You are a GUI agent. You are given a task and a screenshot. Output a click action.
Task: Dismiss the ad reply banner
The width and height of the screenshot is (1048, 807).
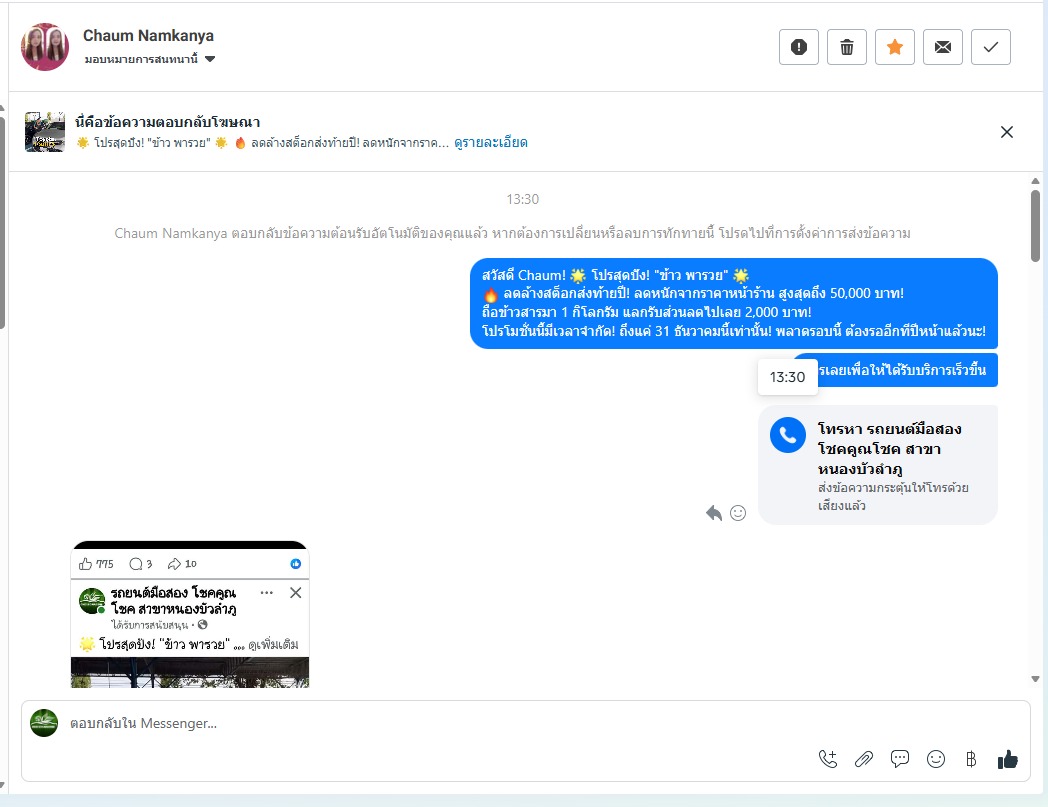1007,132
